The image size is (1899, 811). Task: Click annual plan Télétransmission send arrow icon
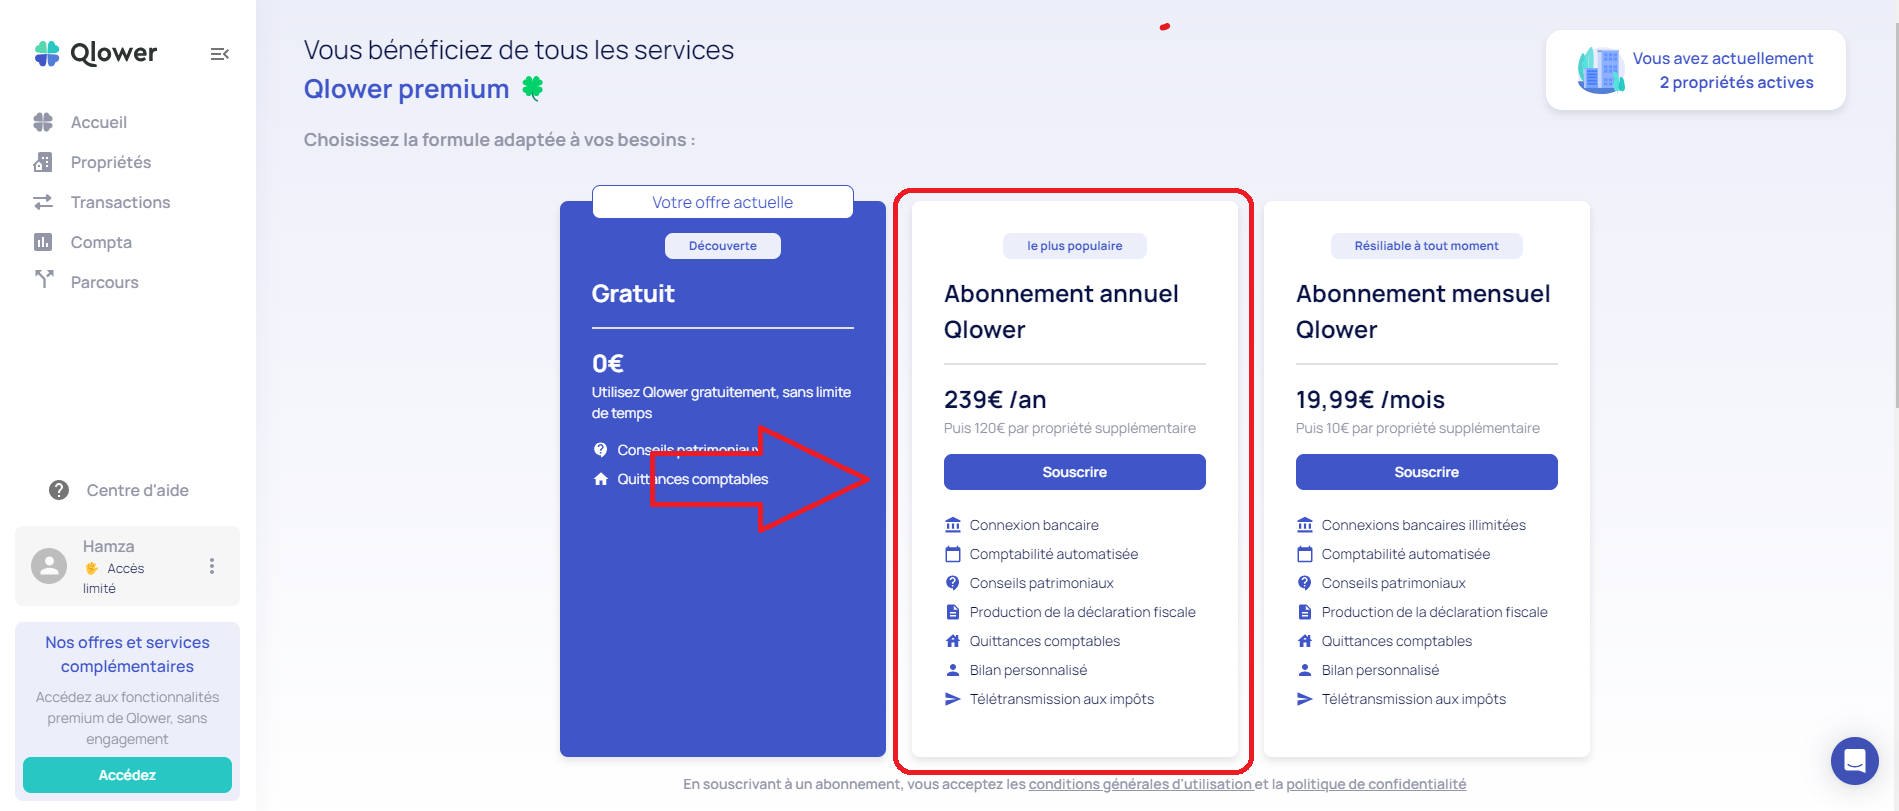[953, 699]
